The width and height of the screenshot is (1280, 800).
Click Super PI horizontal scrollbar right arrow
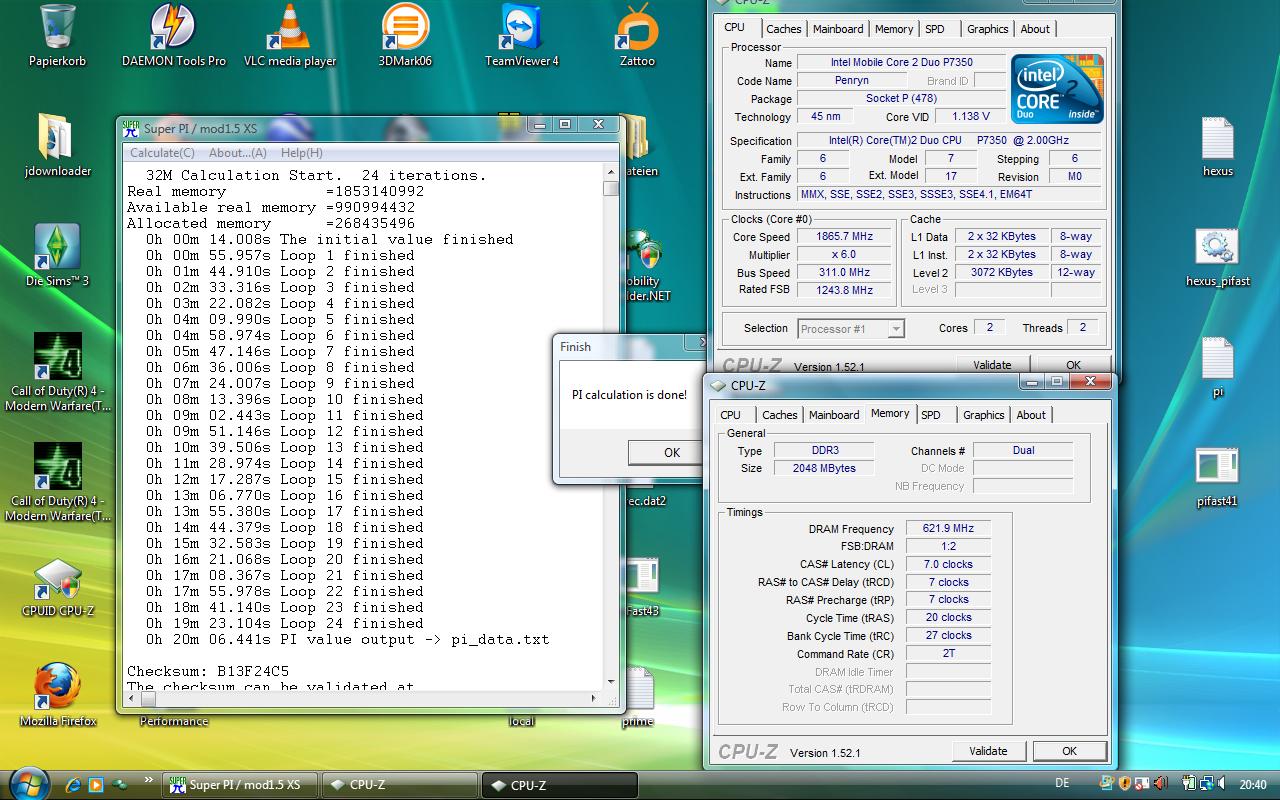pyautogui.click(x=595, y=700)
